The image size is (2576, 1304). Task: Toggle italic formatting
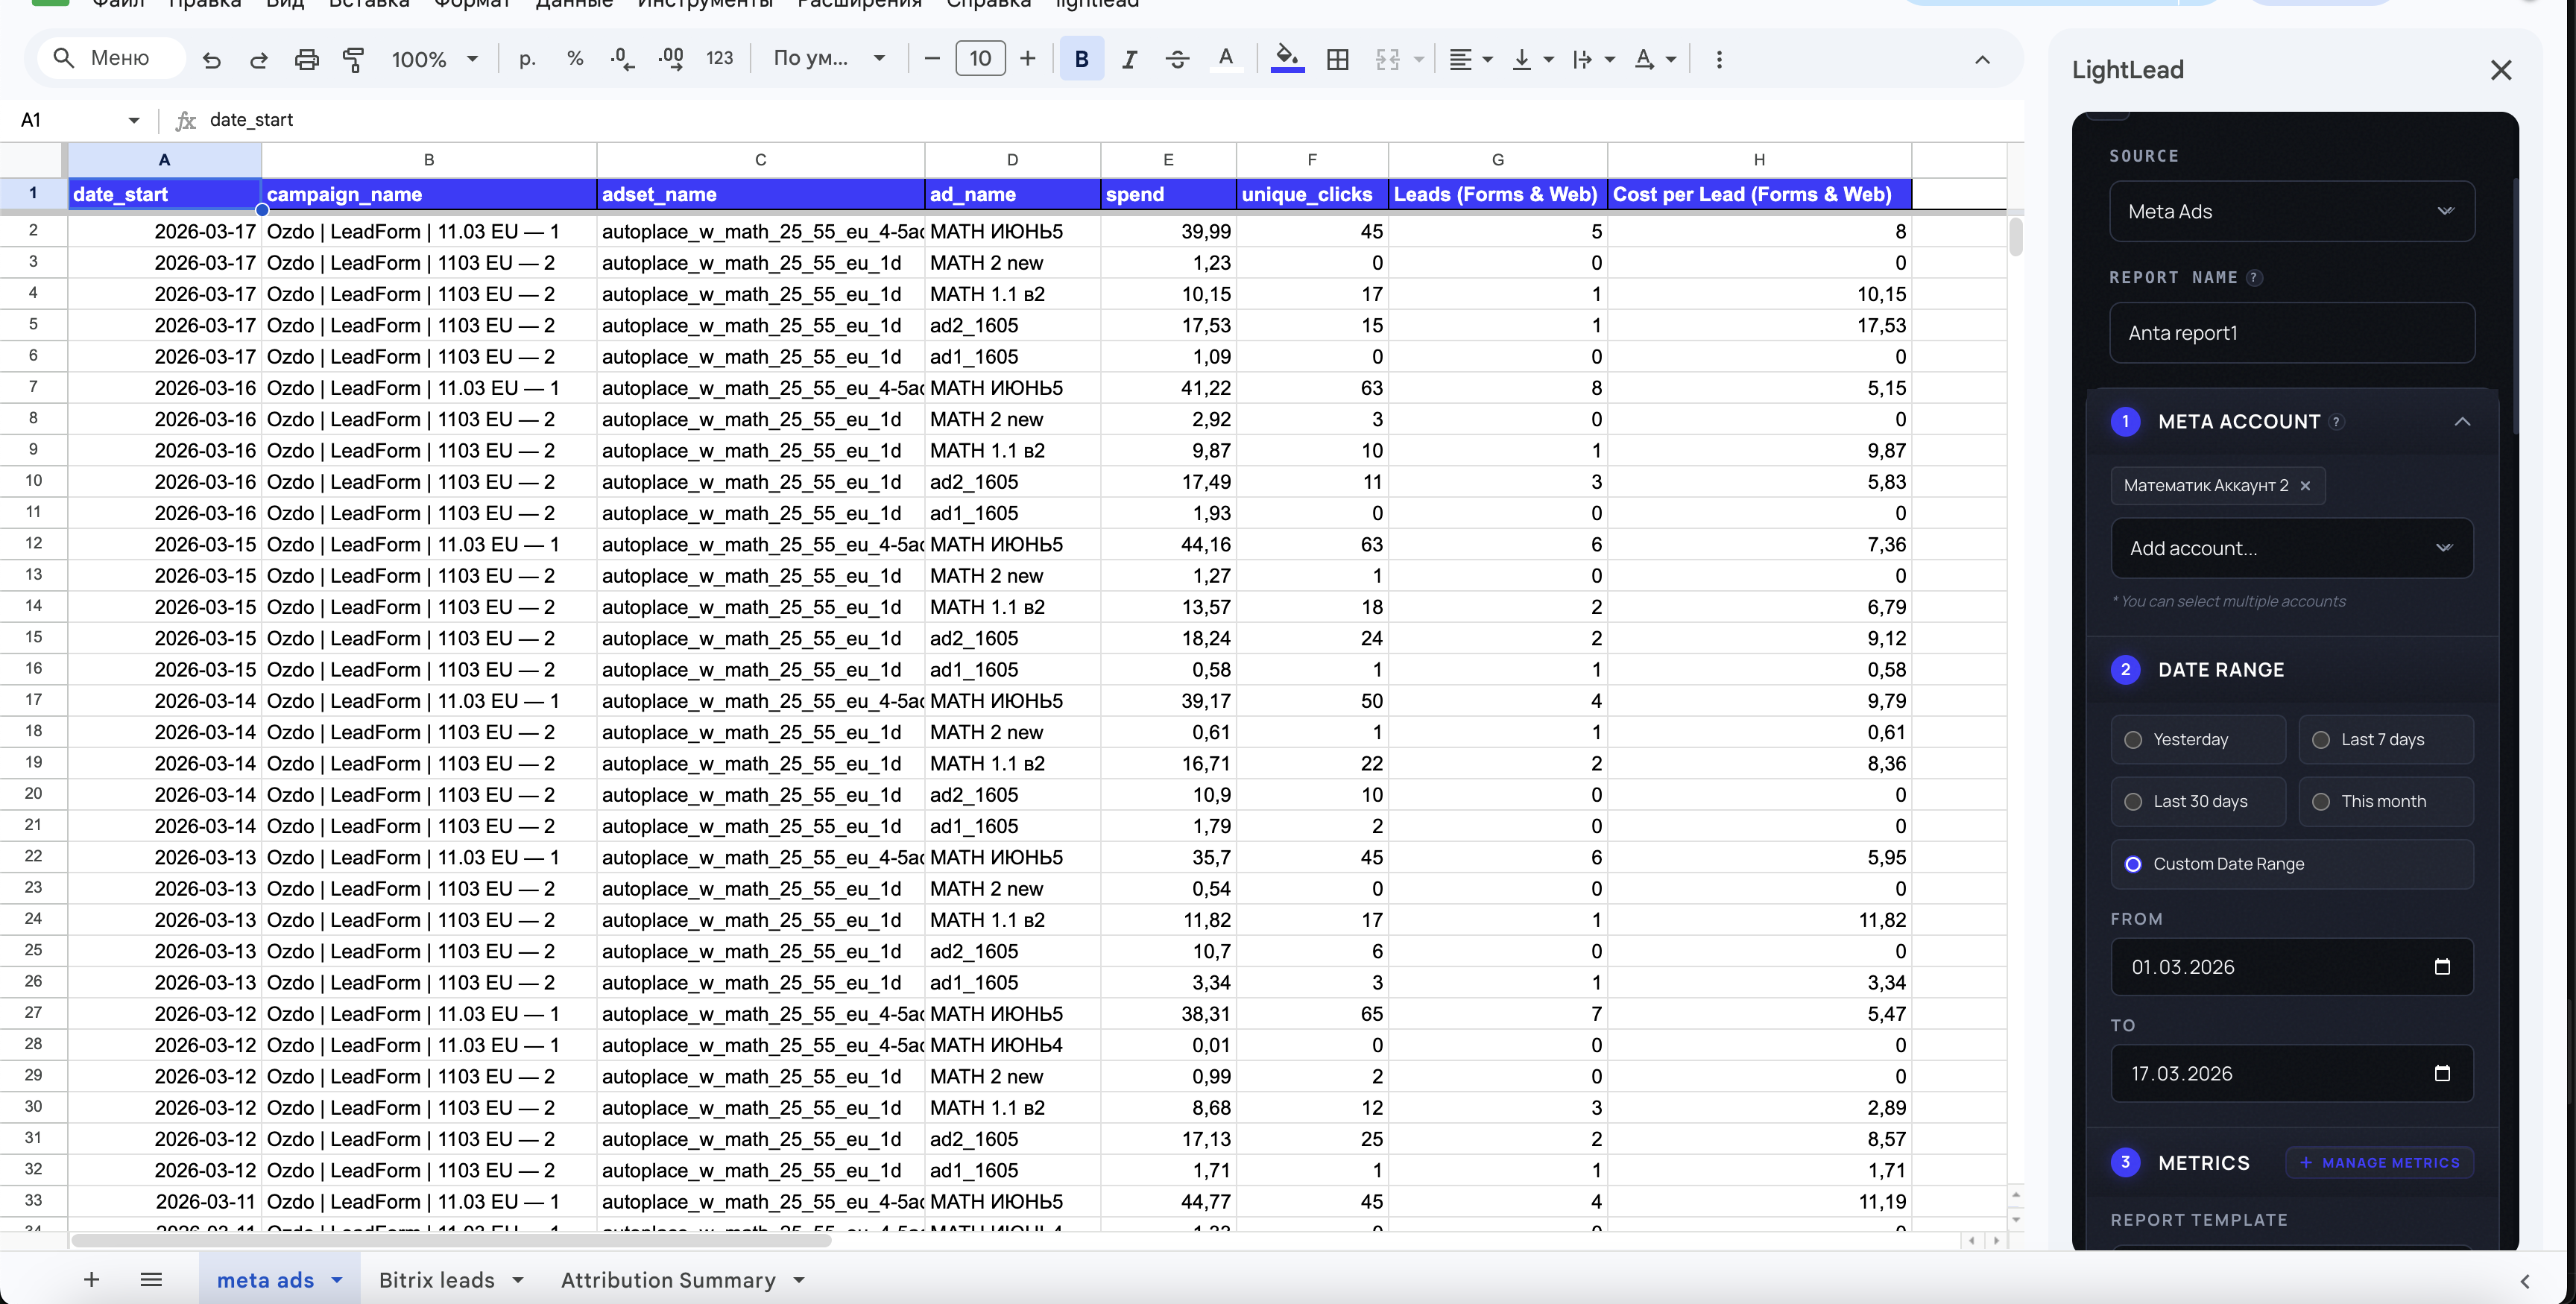click(1129, 60)
